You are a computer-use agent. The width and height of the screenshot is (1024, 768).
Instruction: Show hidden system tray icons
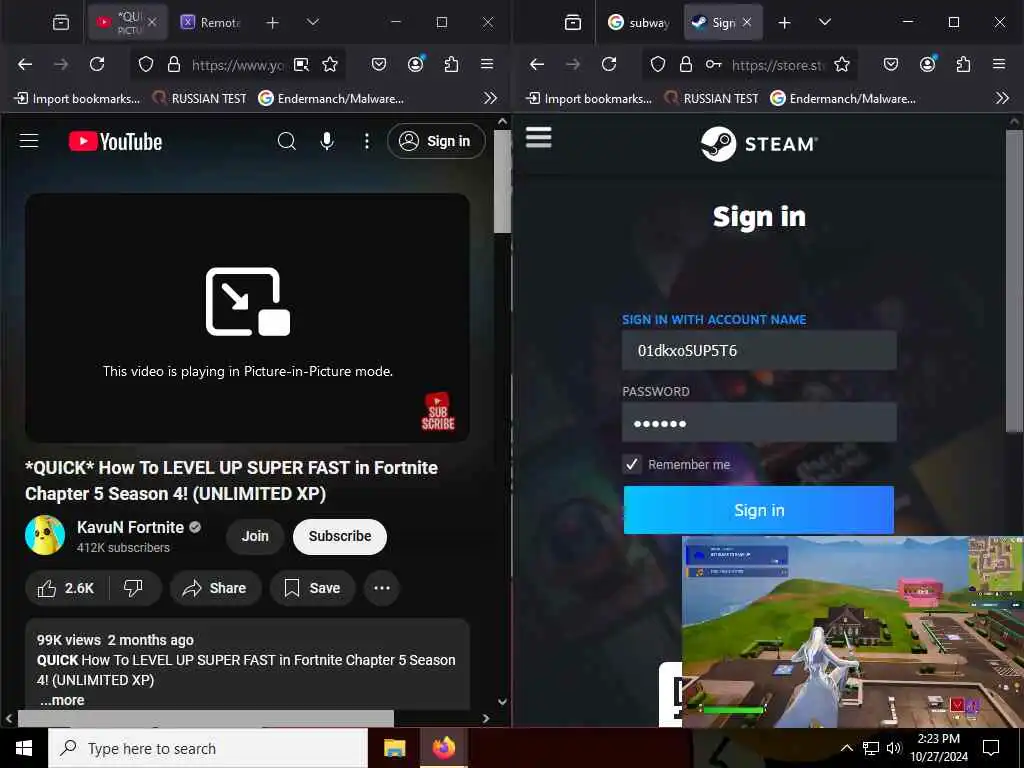(846, 748)
